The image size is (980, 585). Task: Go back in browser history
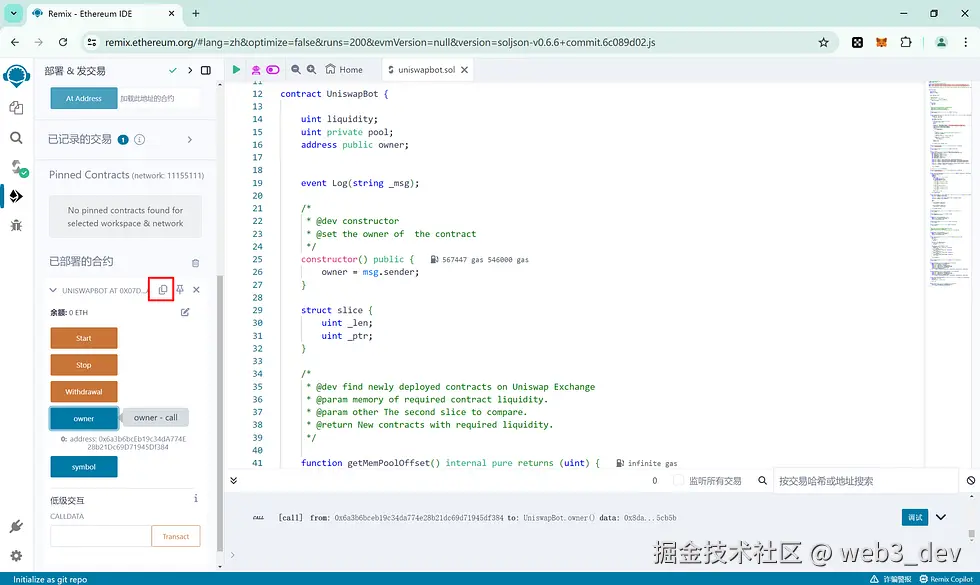click(x=15, y=42)
